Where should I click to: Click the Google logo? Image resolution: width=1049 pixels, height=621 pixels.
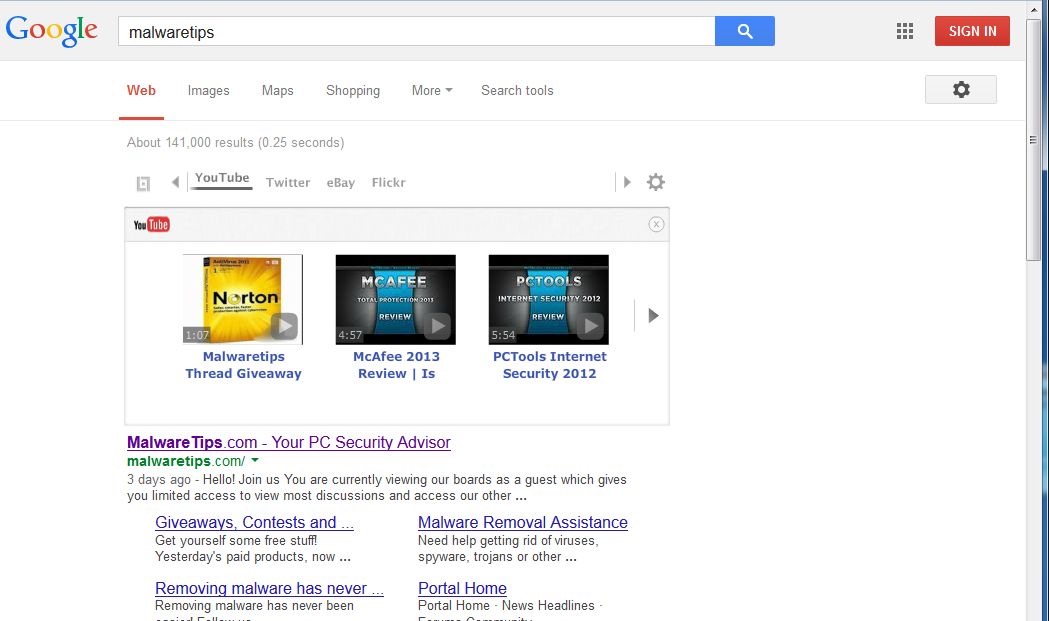(52, 31)
